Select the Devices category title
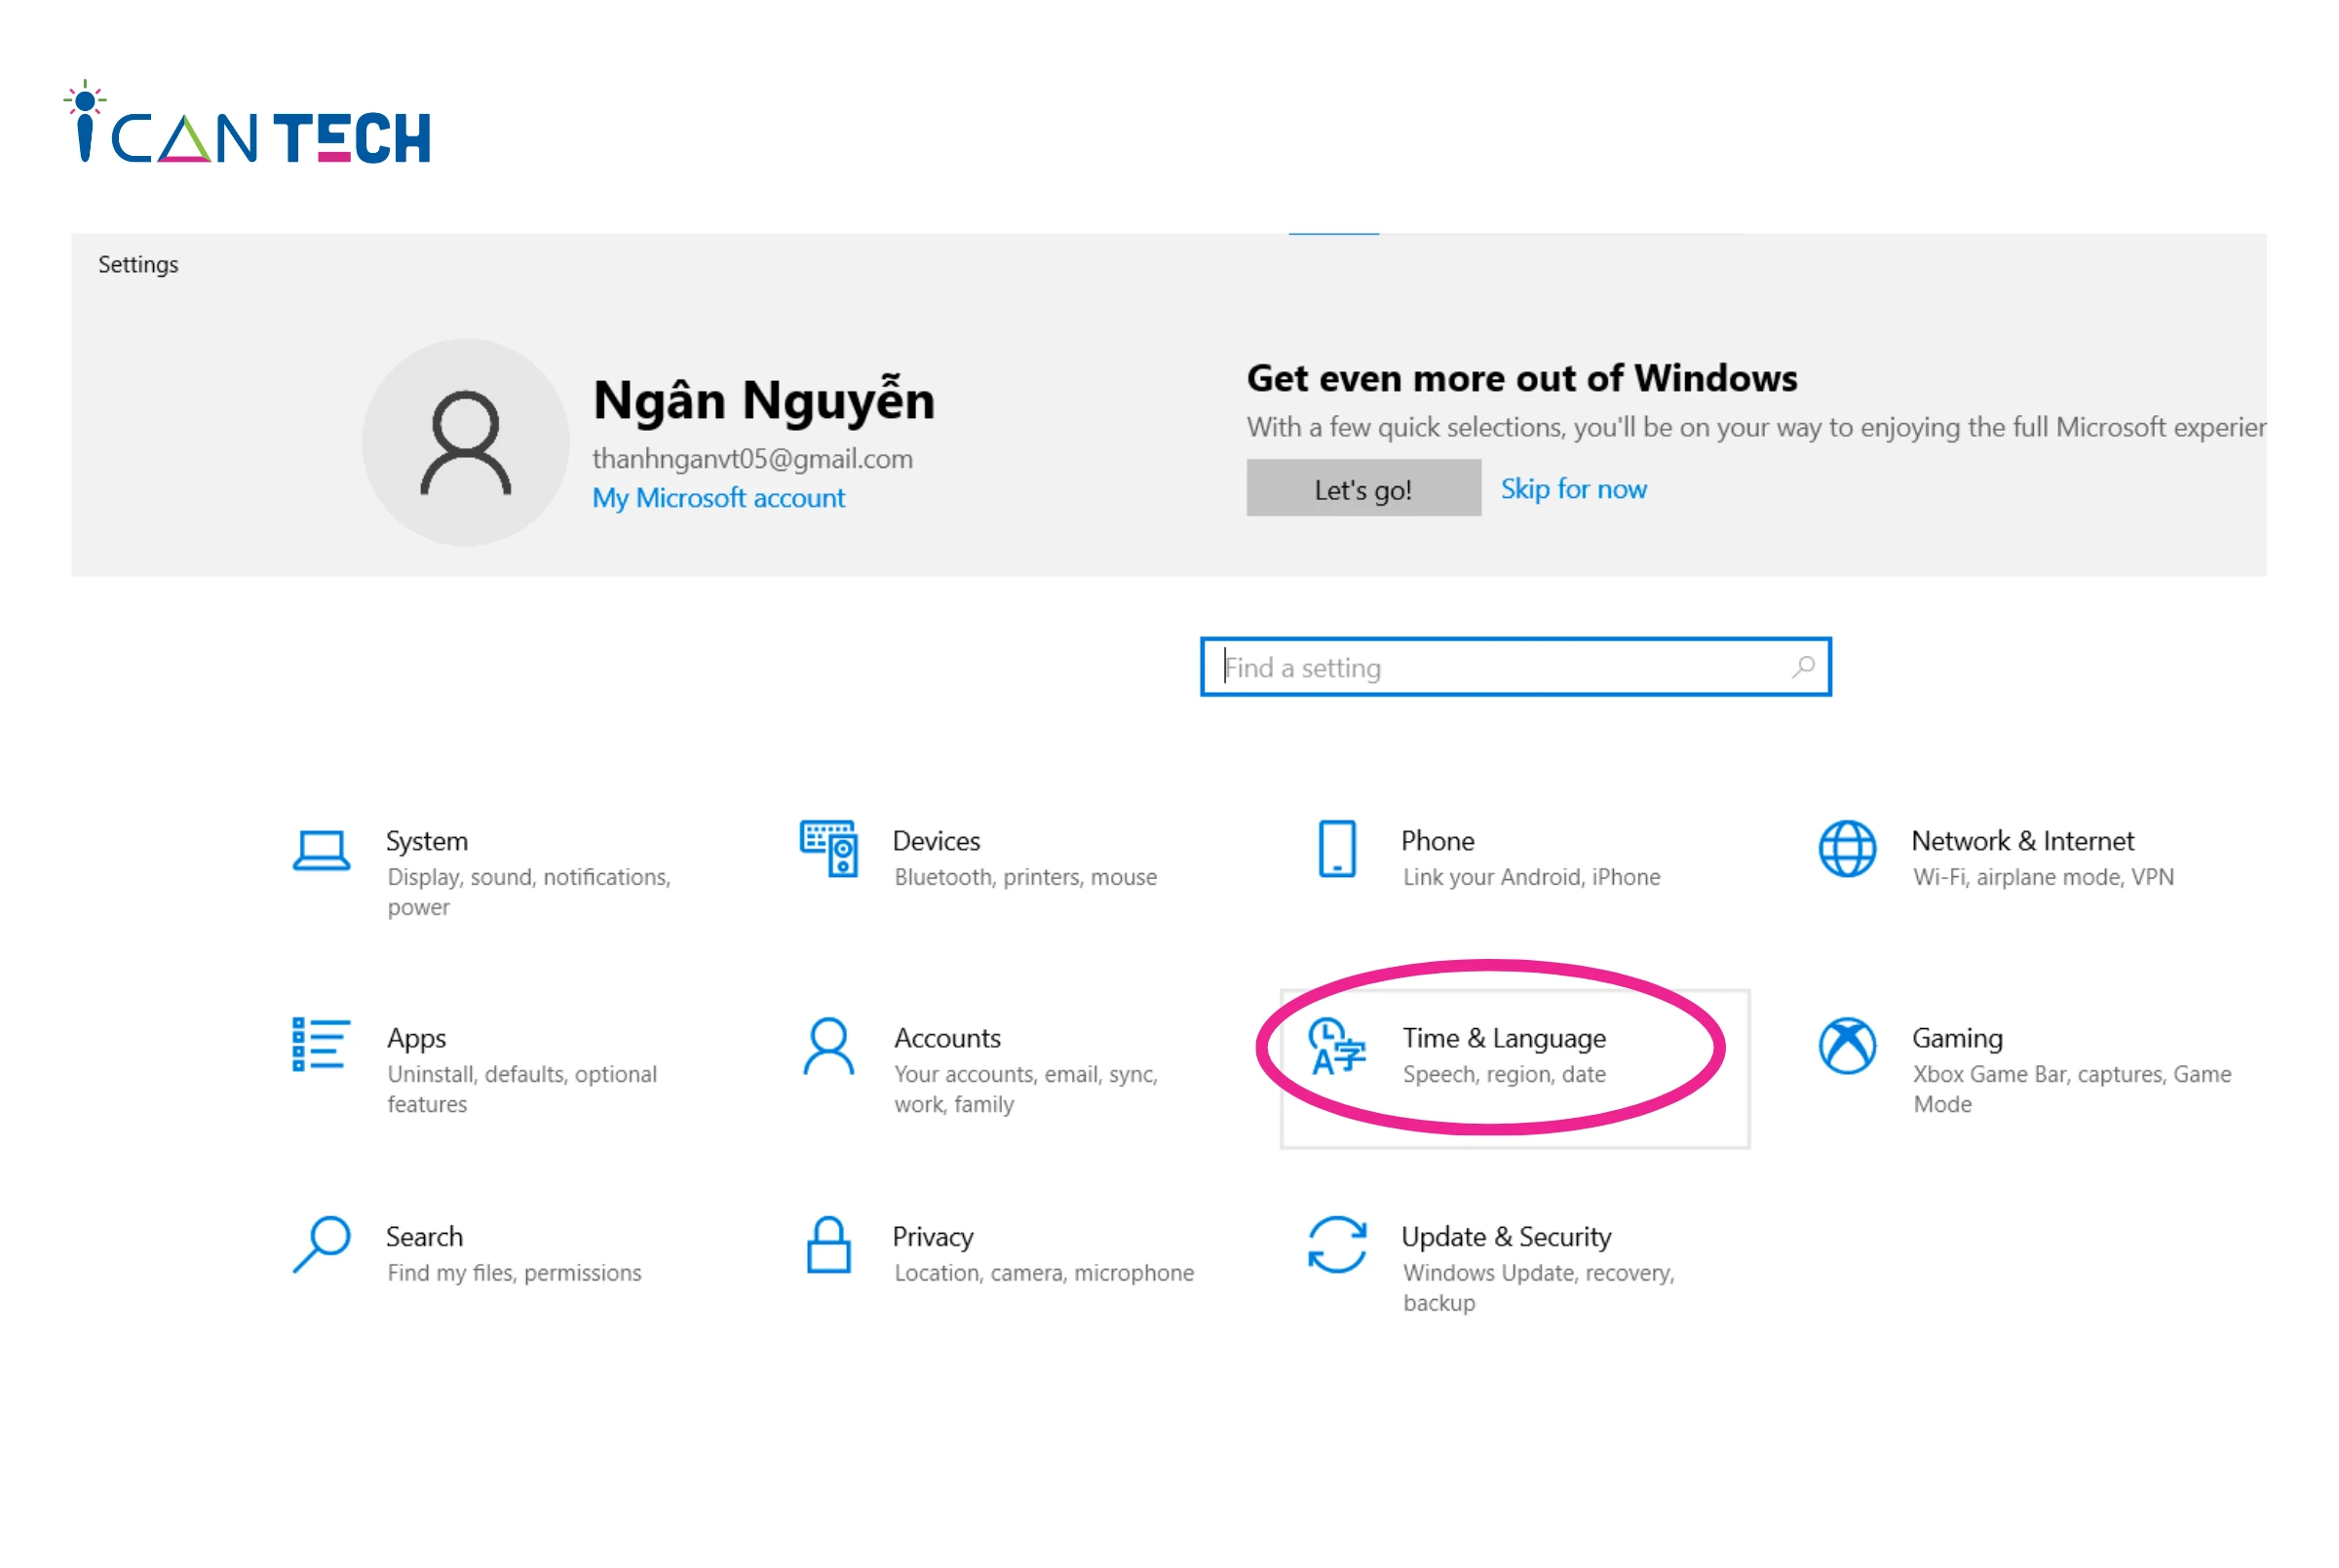The image size is (2339, 1568). (x=936, y=841)
